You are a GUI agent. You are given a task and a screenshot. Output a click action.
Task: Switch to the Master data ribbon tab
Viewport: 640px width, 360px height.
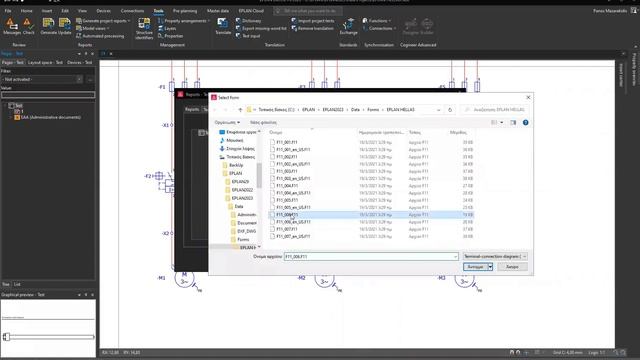click(218, 11)
